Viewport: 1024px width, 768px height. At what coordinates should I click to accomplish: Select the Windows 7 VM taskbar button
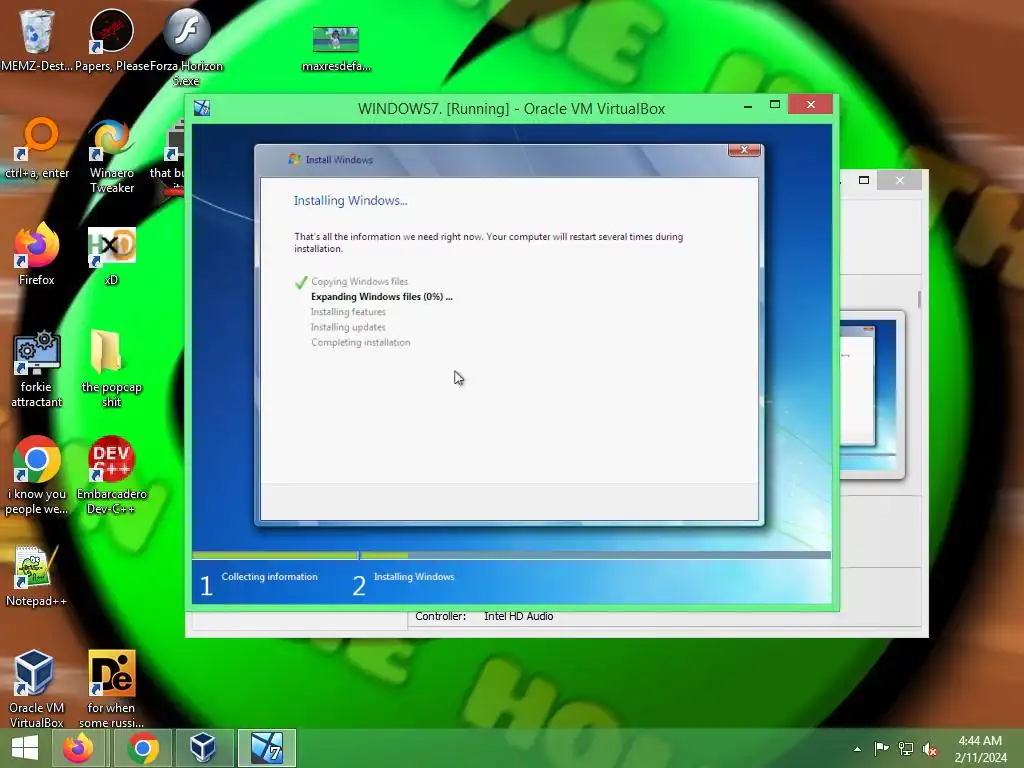pyautogui.click(x=266, y=748)
